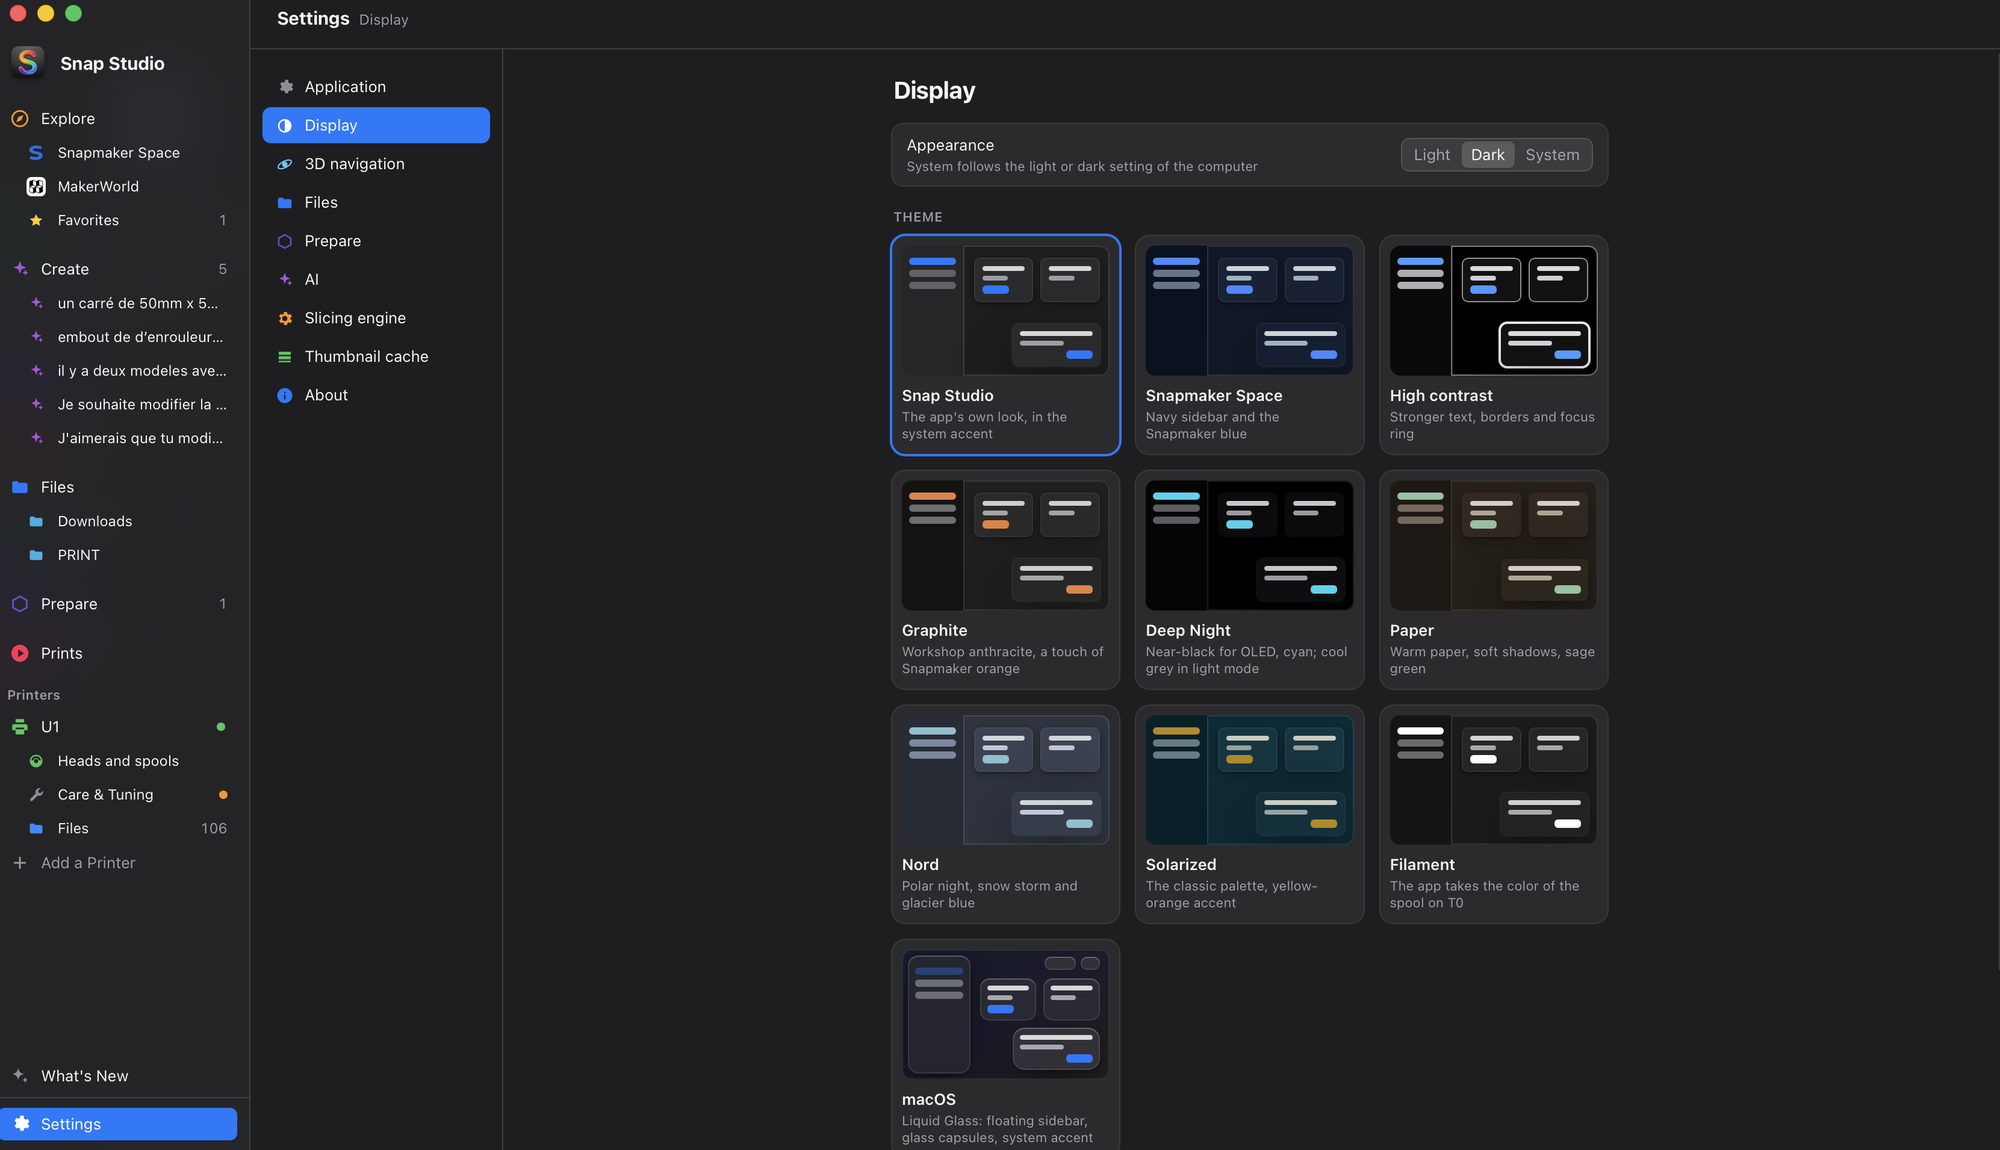
Task: Select the Snap Studio theme card
Action: point(1005,345)
